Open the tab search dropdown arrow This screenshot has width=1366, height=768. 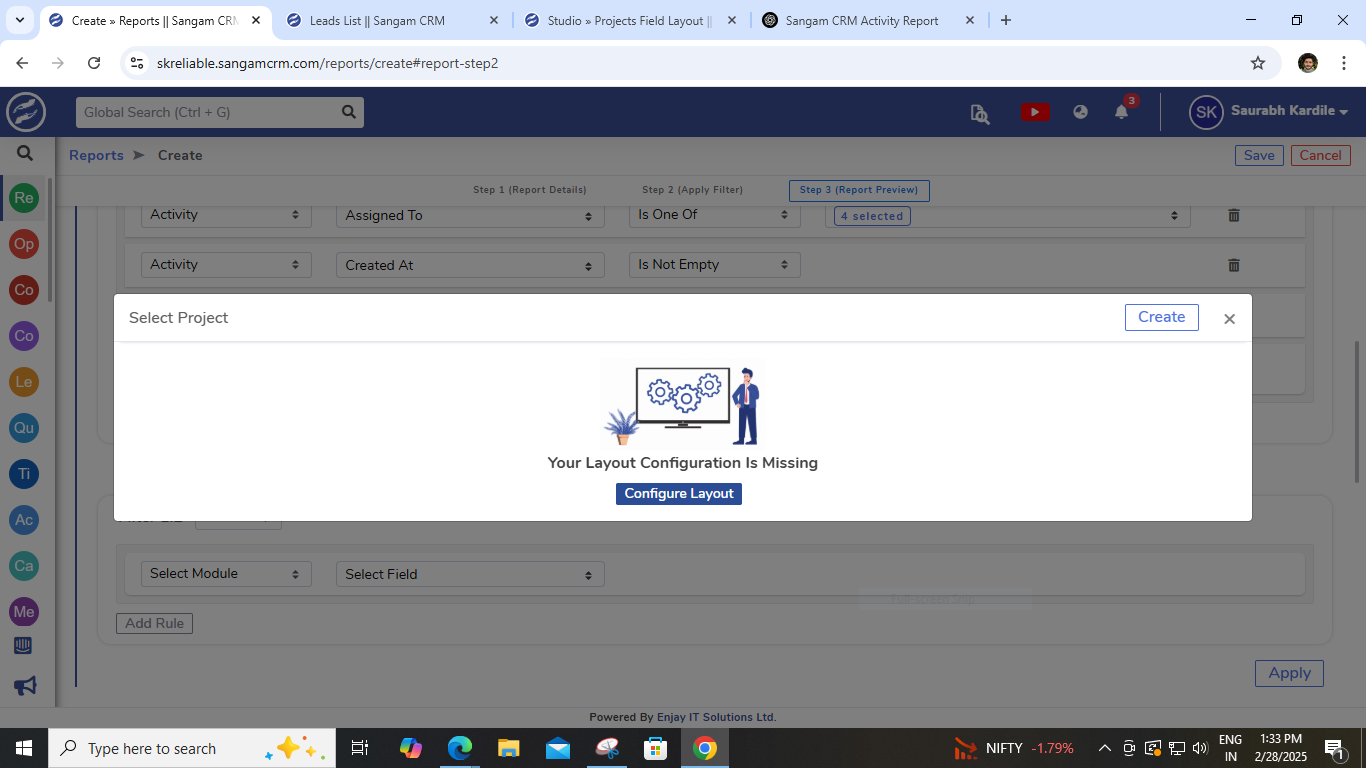[x=20, y=20]
